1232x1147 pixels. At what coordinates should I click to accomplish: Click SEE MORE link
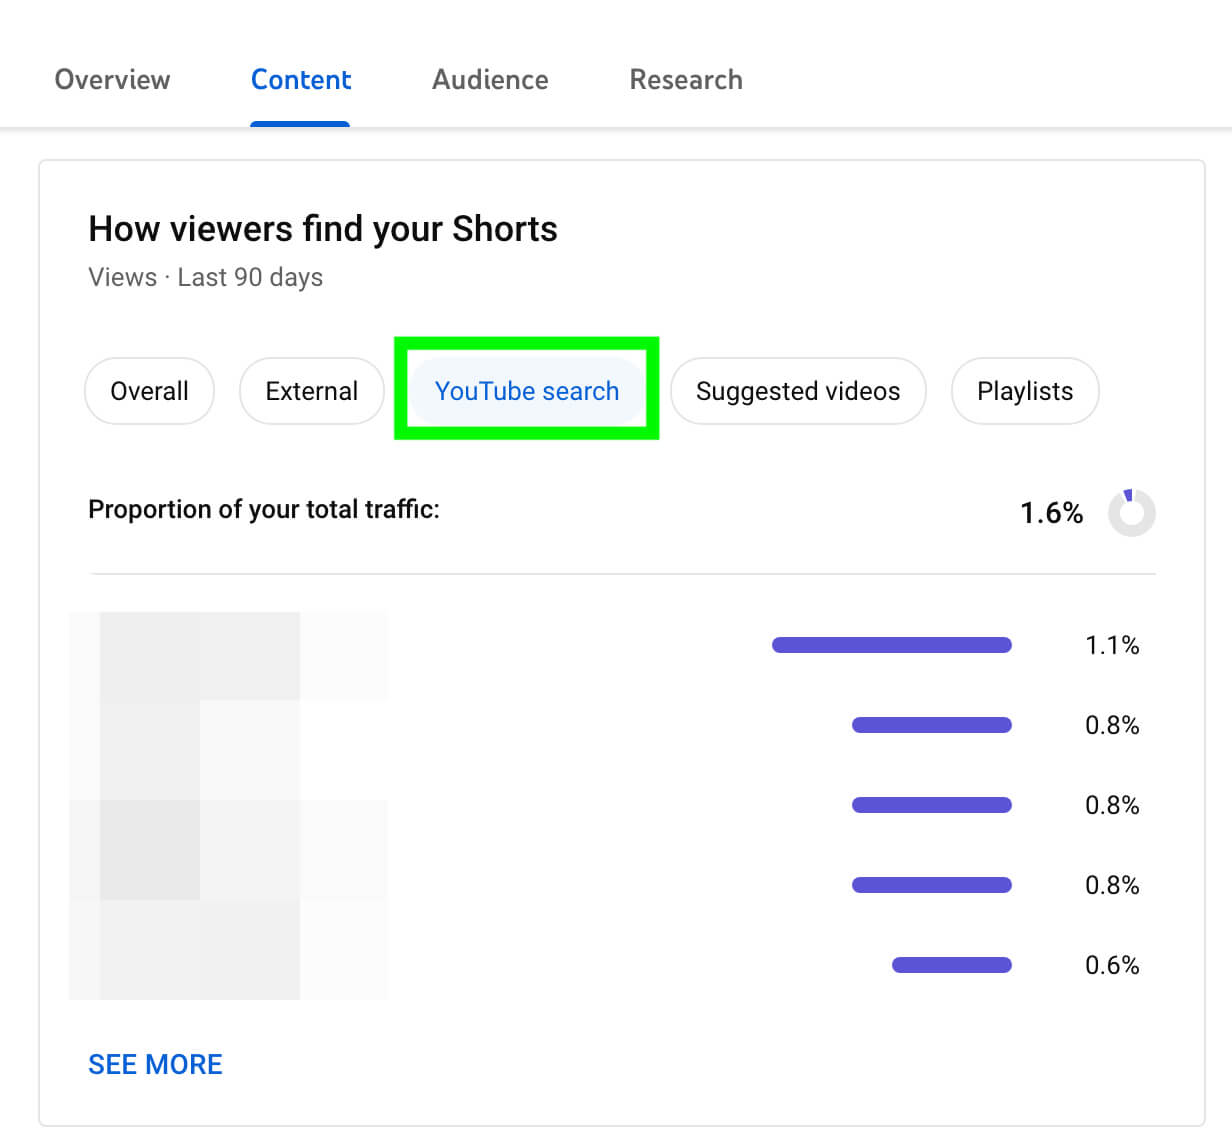click(155, 1064)
